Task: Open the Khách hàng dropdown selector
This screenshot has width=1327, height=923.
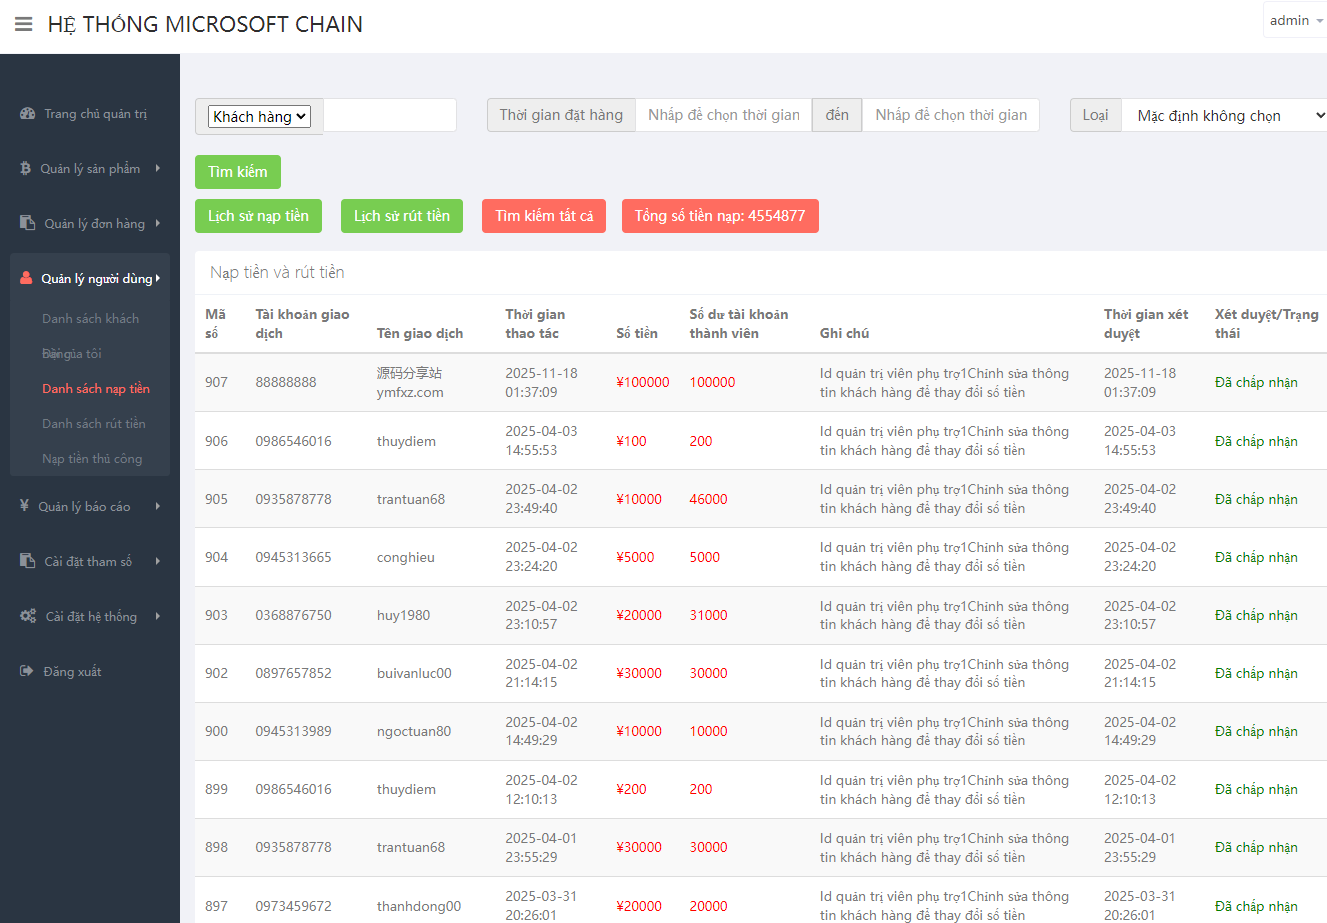Action: point(259,117)
